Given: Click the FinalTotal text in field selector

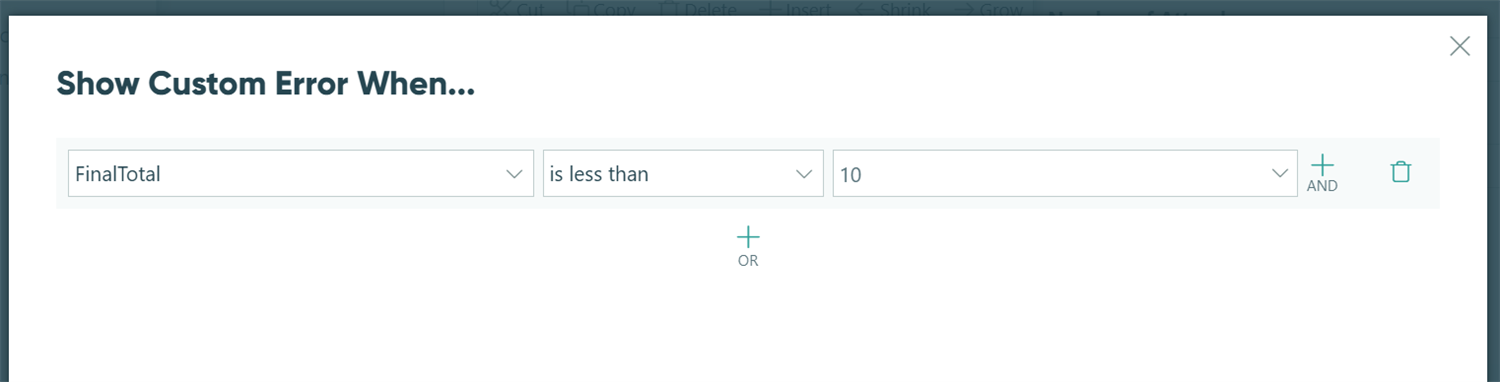Looking at the screenshot, I should 118,174.
